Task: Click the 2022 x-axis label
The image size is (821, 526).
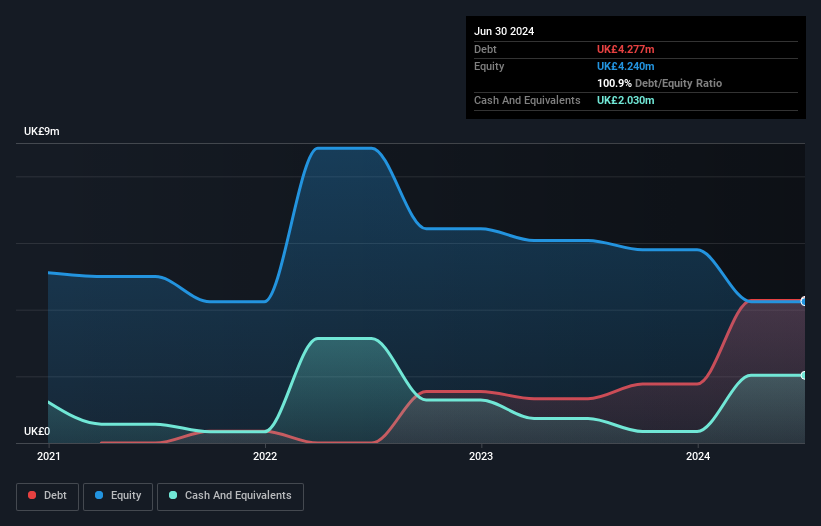Action: point(265,456)
